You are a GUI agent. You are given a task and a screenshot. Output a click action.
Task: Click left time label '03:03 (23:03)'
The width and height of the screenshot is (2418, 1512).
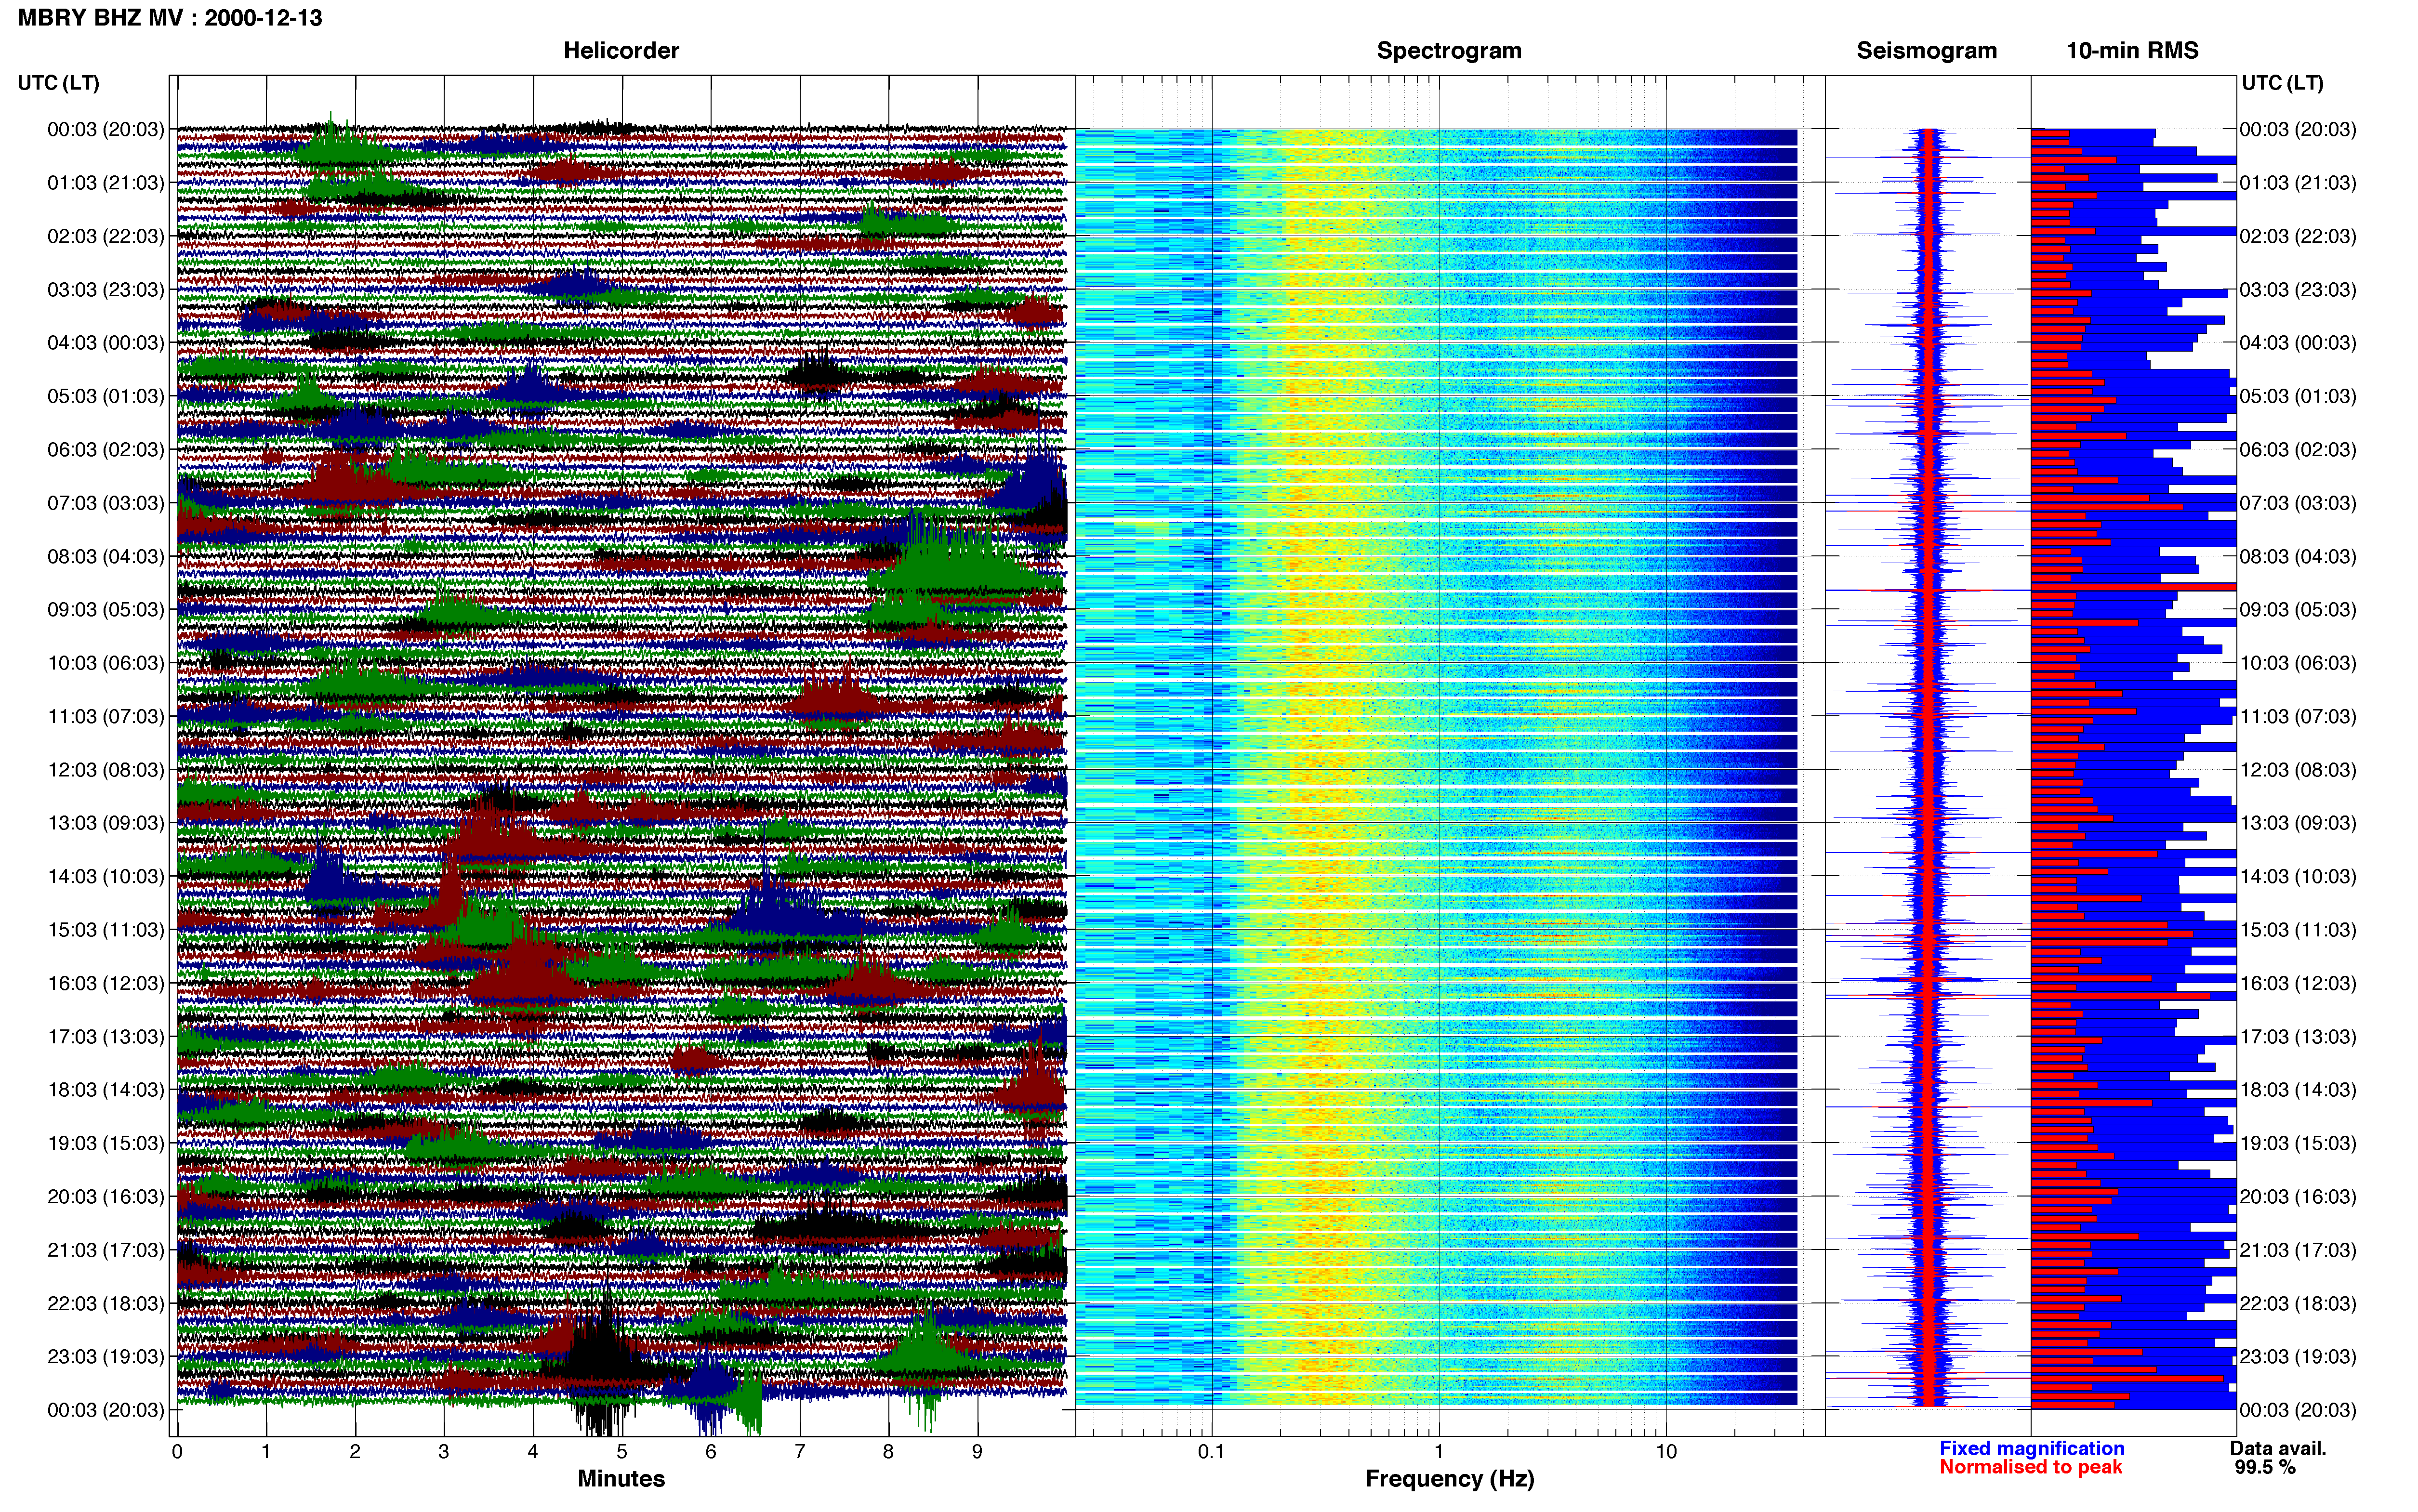pos(105,290)
